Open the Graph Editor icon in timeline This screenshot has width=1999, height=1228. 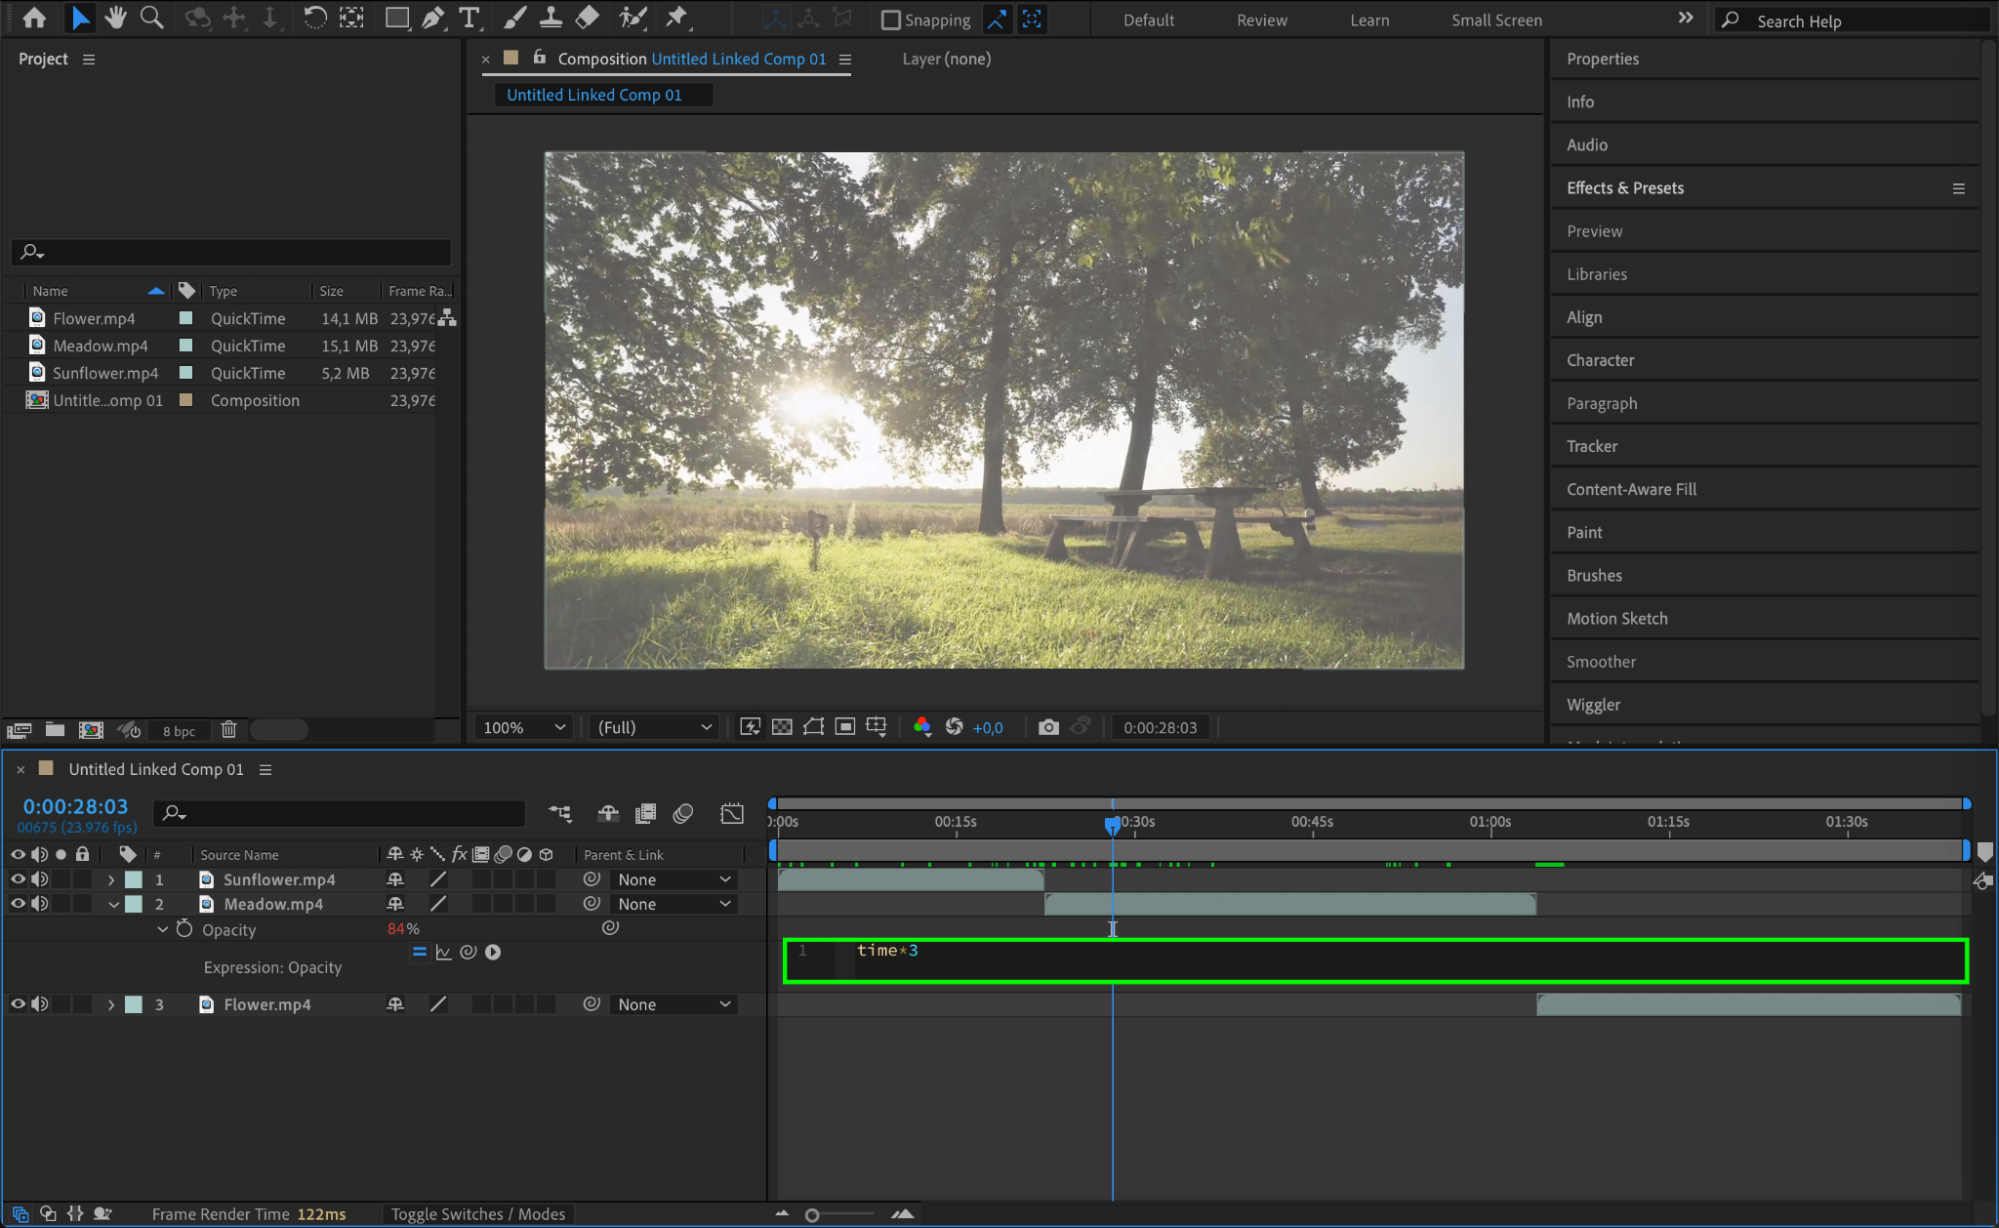(x=732, y=813)
